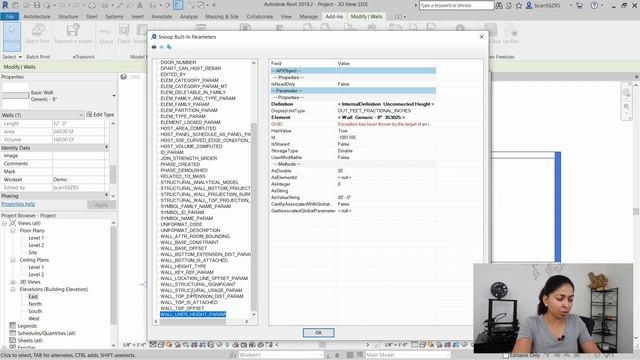640x360 pixels.
Task: Click the Check tool in Model Review panel
Action: pyautogui.click(x=124, y=33)
